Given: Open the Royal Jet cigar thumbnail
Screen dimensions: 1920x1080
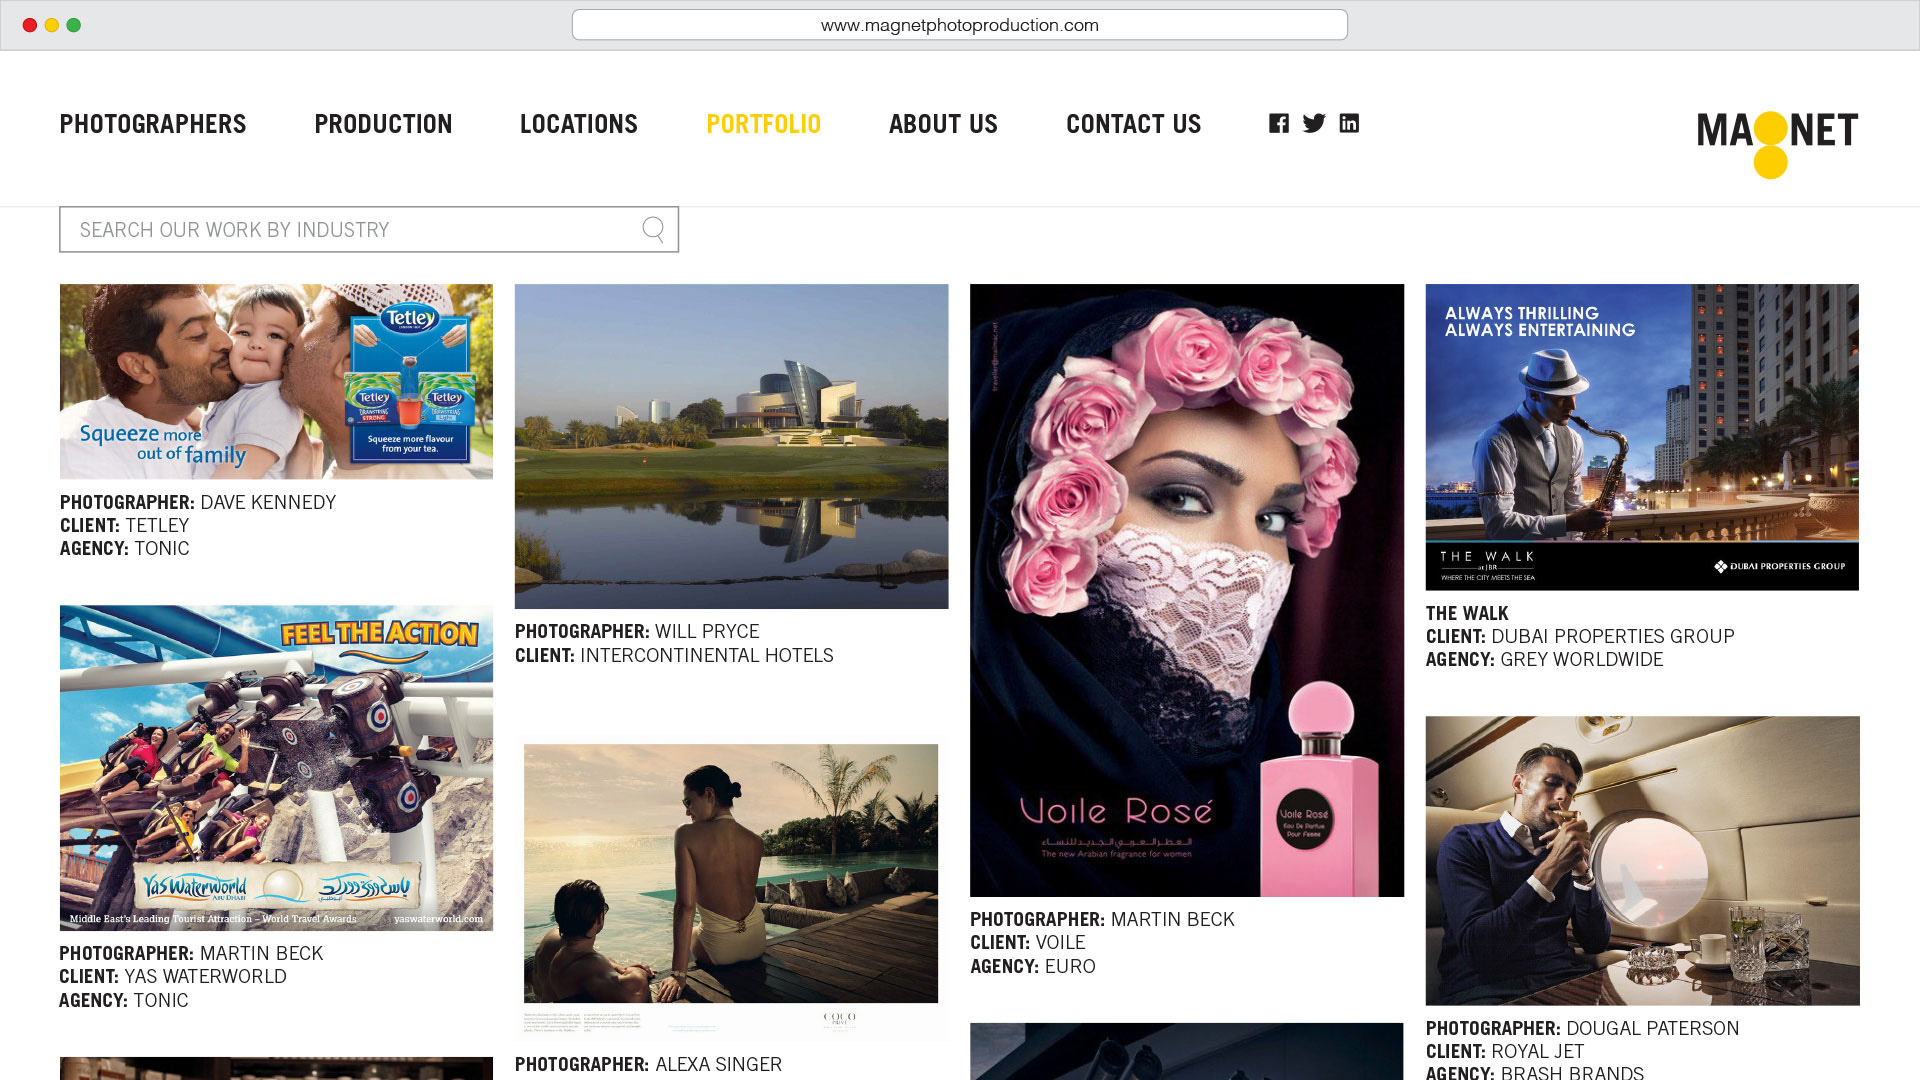Looking at the screenshot, I should [x=1642, y=860].
